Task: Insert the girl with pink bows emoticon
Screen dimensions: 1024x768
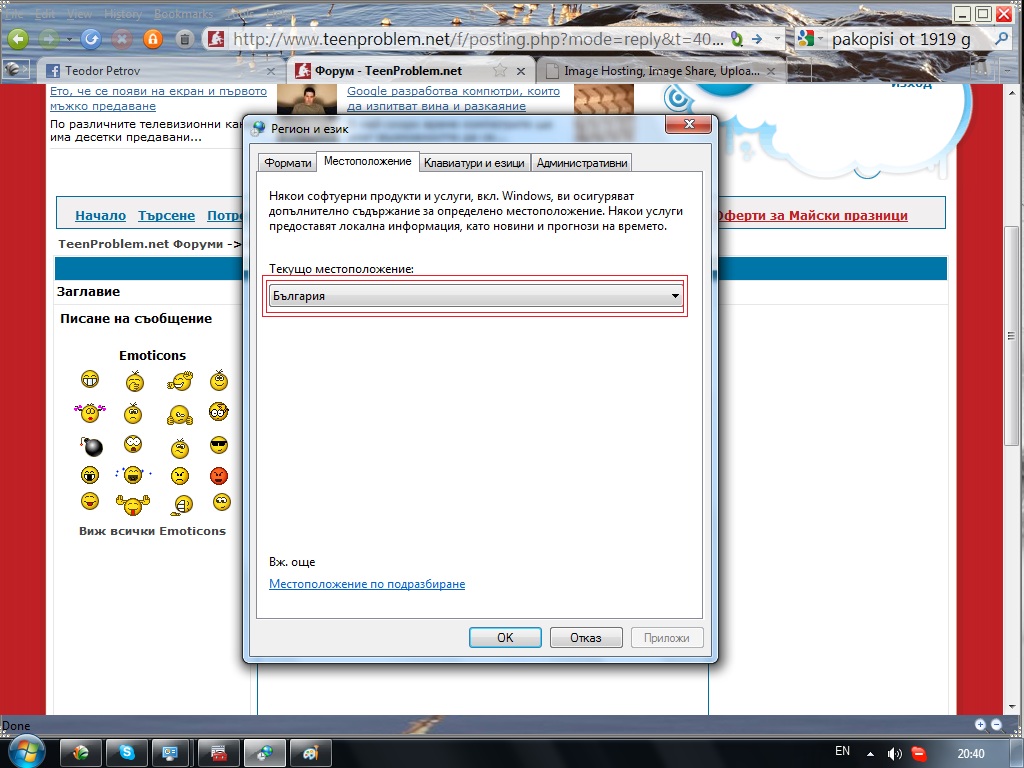Action: click(89, 412)
